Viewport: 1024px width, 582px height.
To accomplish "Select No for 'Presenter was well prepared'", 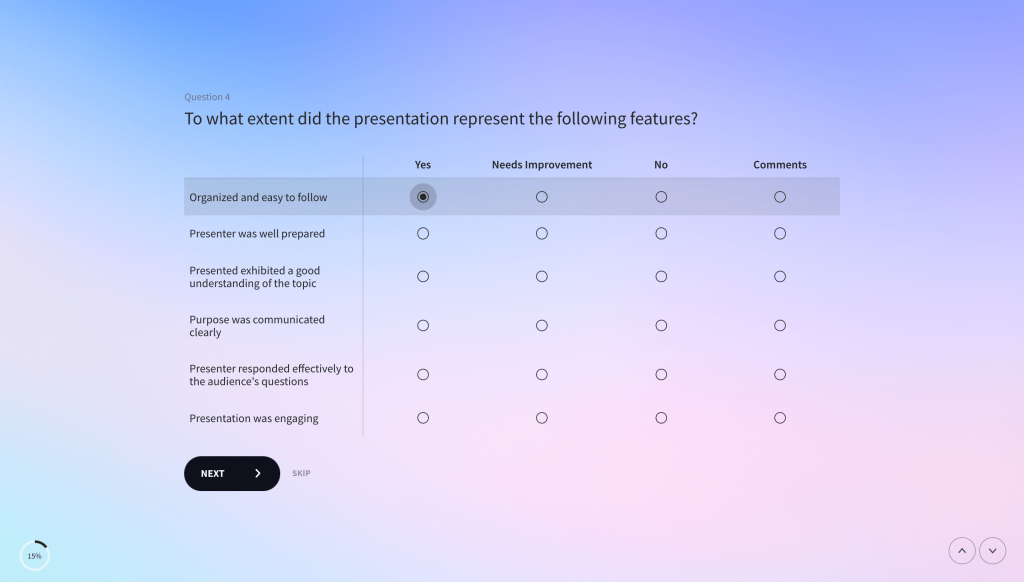I will tap(661, 233).
